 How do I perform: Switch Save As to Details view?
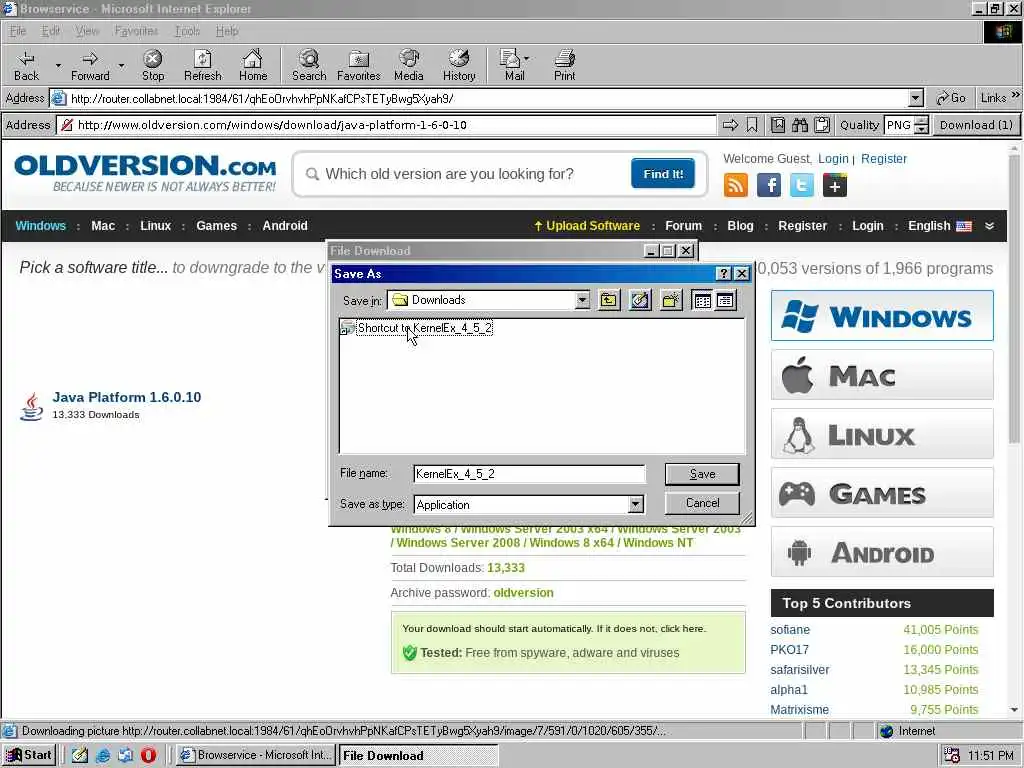[x=726, y=300]
